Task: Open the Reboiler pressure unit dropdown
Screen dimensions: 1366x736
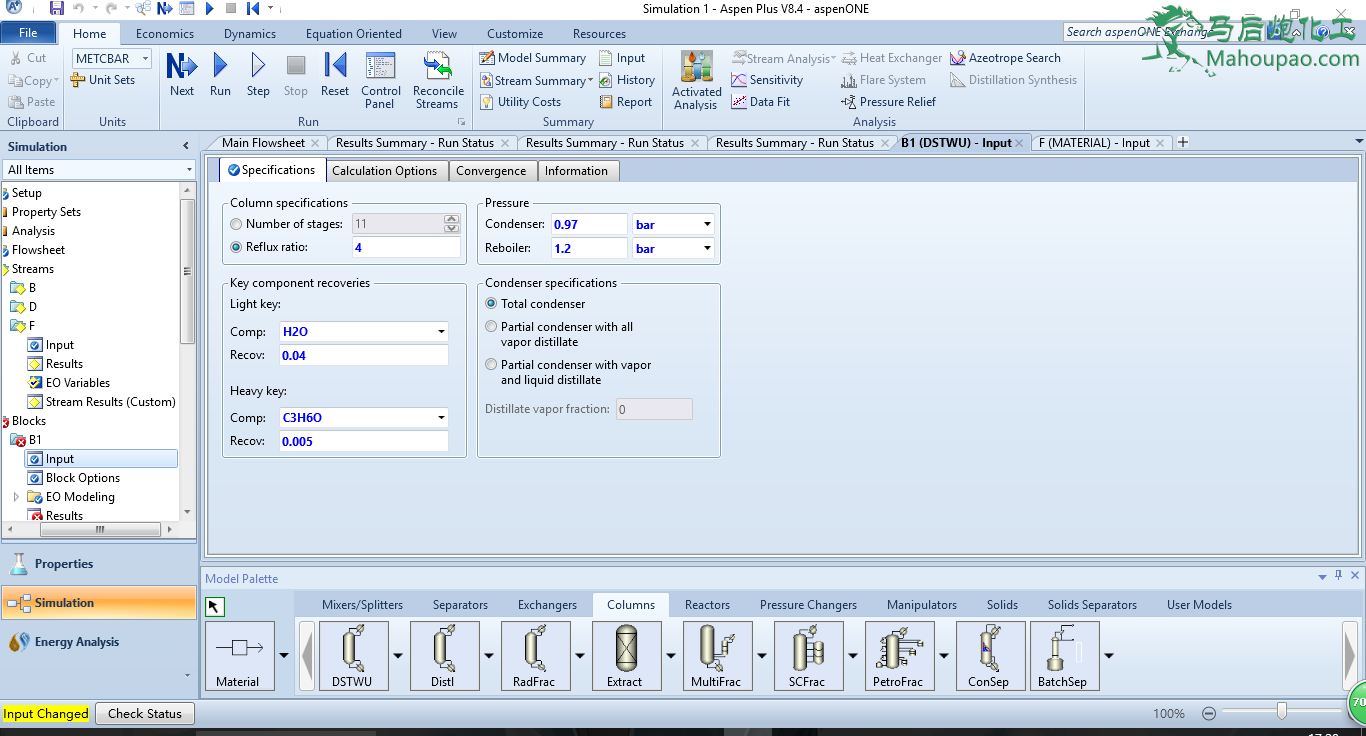Action: (x=707, y=248)
